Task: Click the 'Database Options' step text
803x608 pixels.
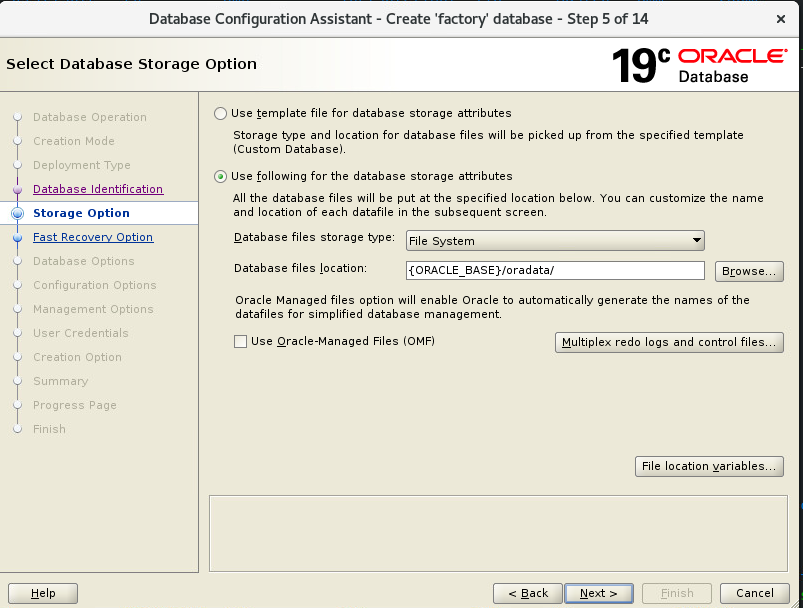Action: click(x=83, y=261)
